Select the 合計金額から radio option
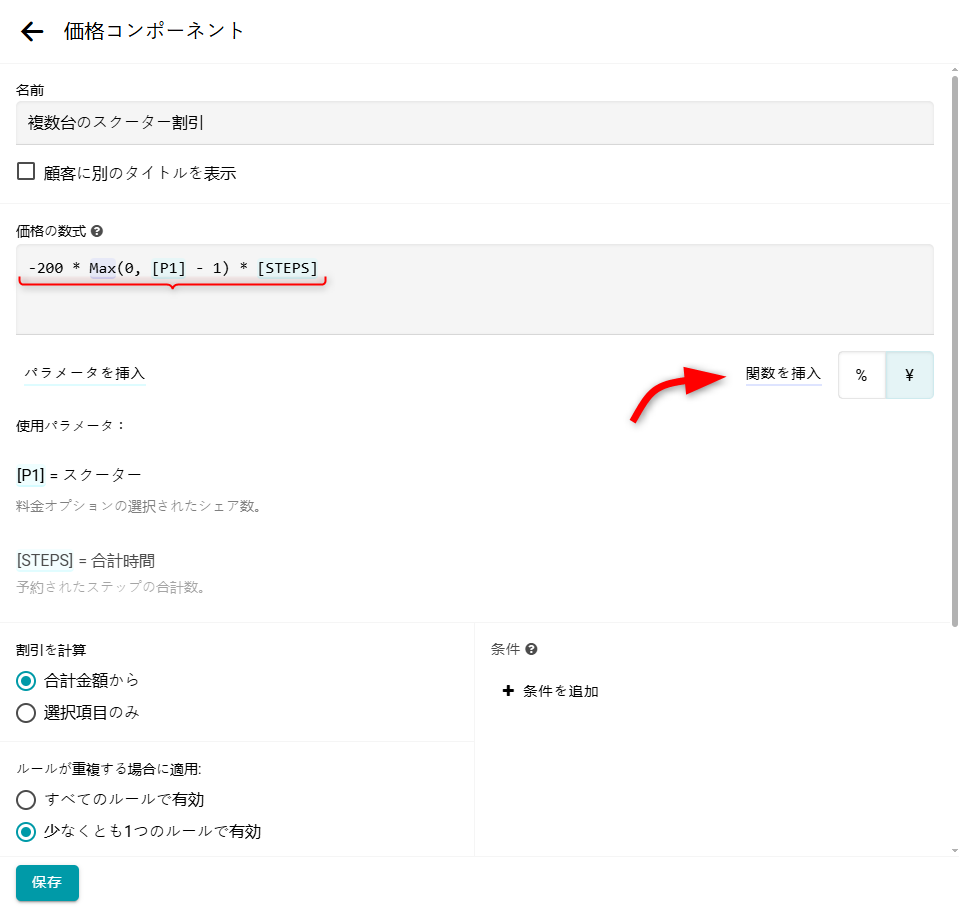 pos(26,681)
